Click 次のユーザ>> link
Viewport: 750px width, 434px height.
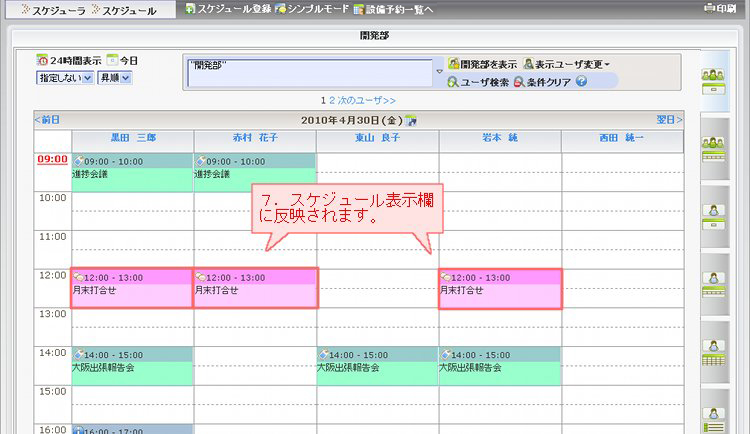point(367,100)
